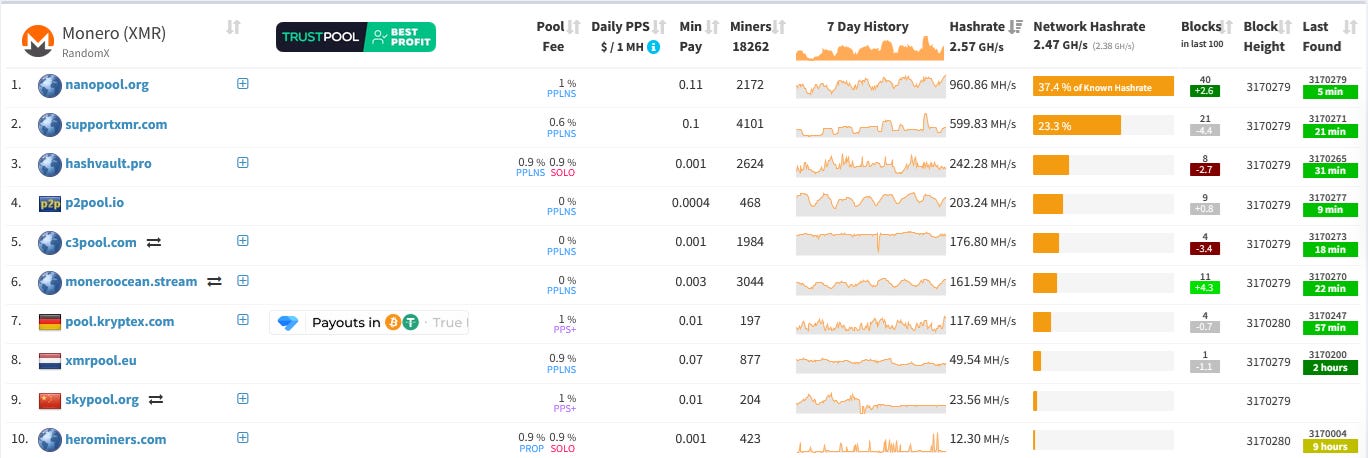Sort table by Hashrate column
Image resolution: width=1368 pixels, height=458 pixels.
pos(1015,27)
